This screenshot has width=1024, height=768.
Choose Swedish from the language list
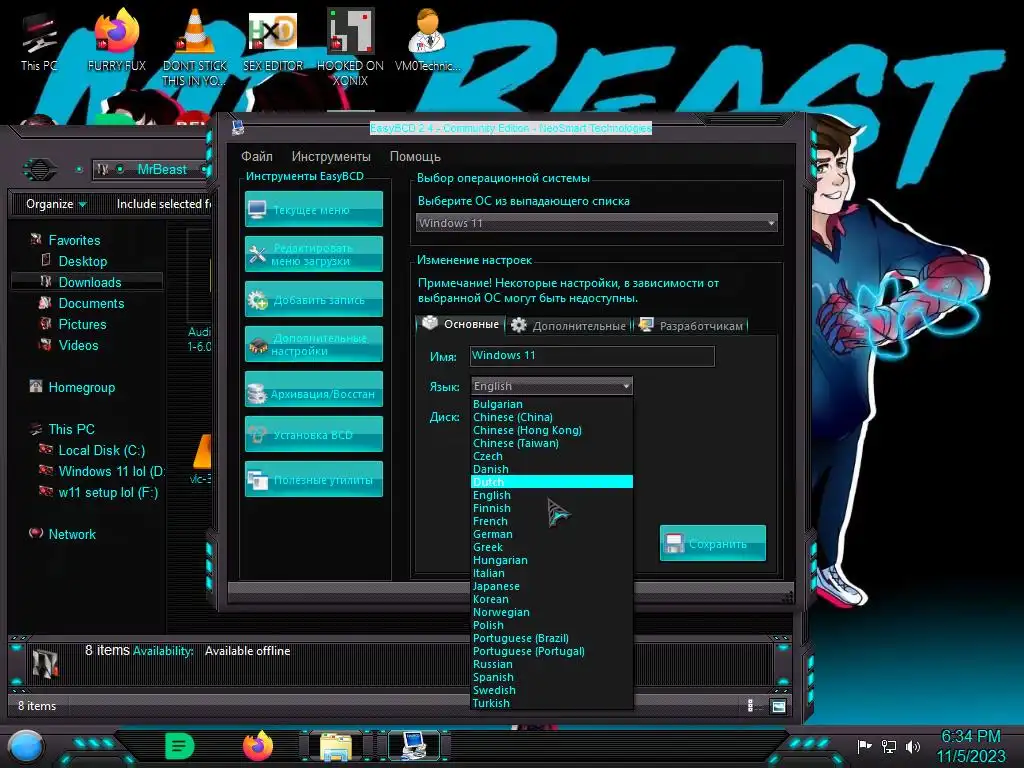click(551, 690)
